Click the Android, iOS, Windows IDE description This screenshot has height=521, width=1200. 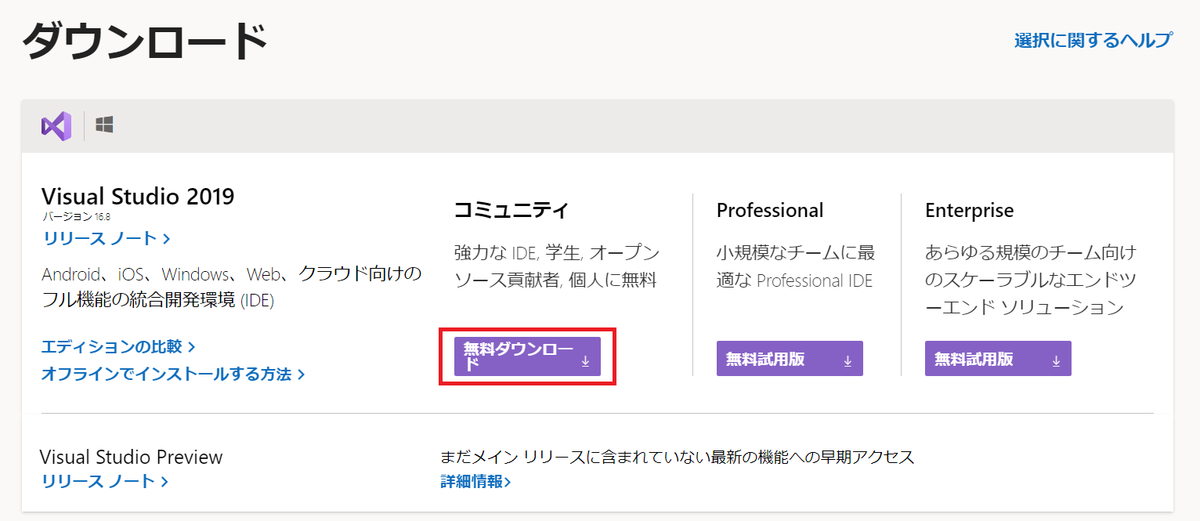click(x=232, y=286)
